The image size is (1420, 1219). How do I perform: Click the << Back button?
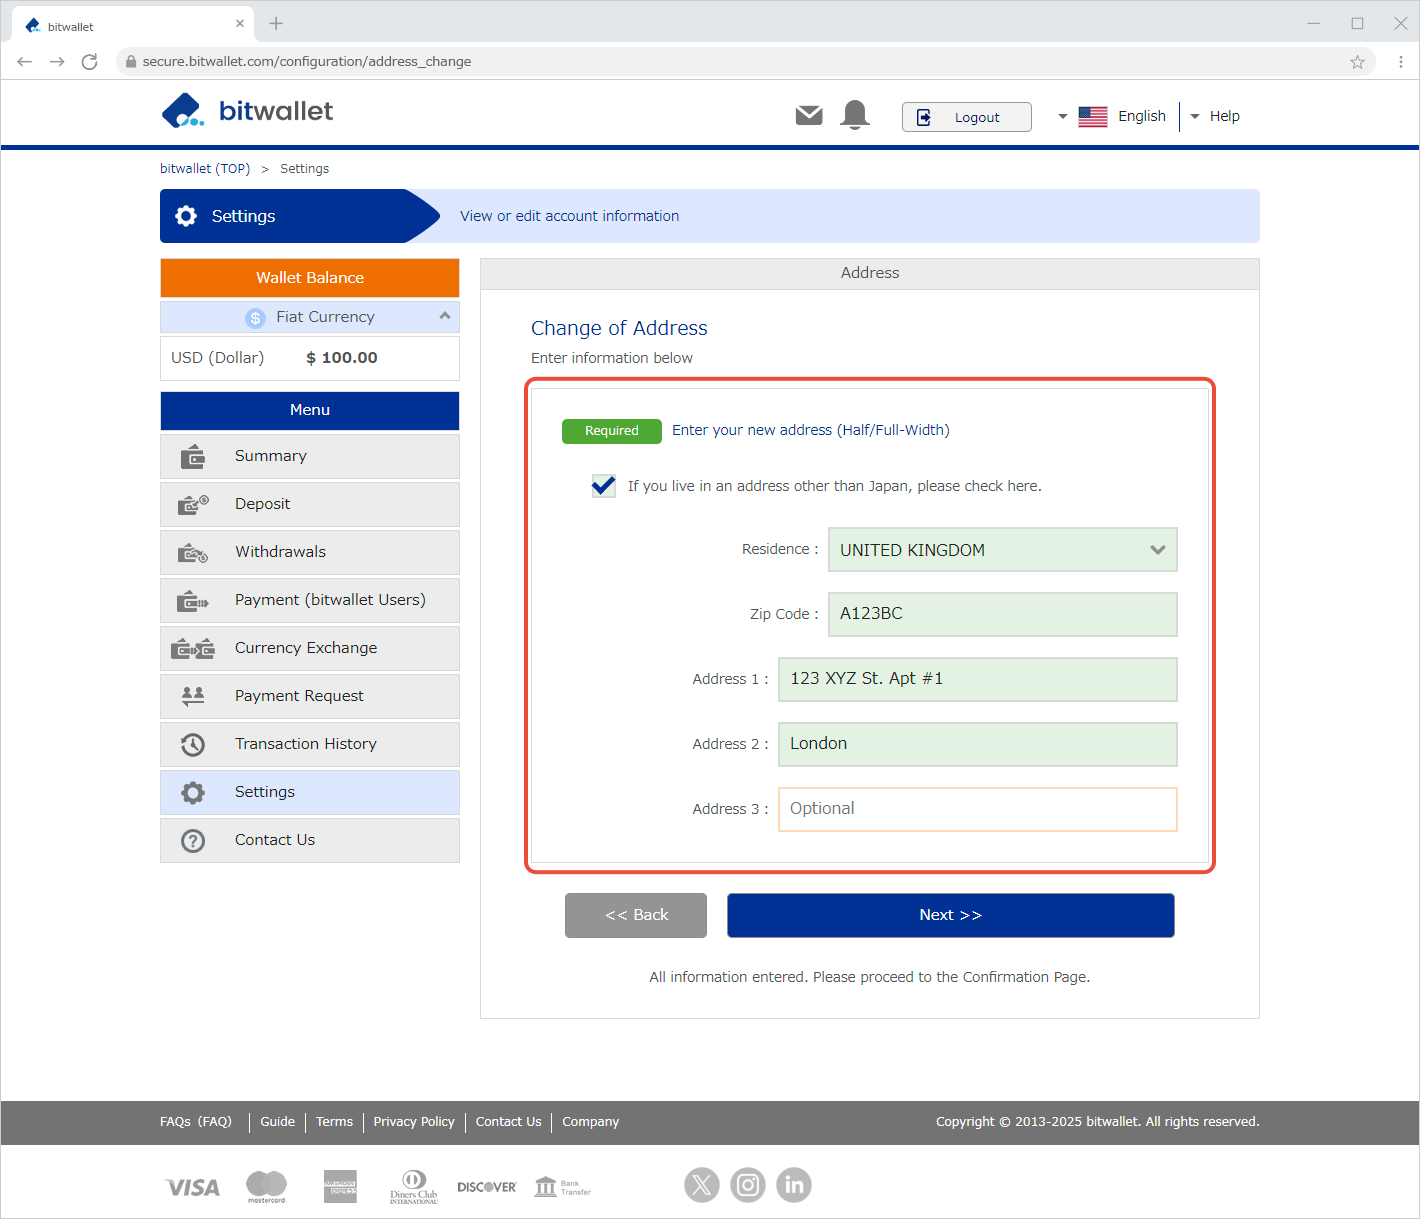point(636,915)
